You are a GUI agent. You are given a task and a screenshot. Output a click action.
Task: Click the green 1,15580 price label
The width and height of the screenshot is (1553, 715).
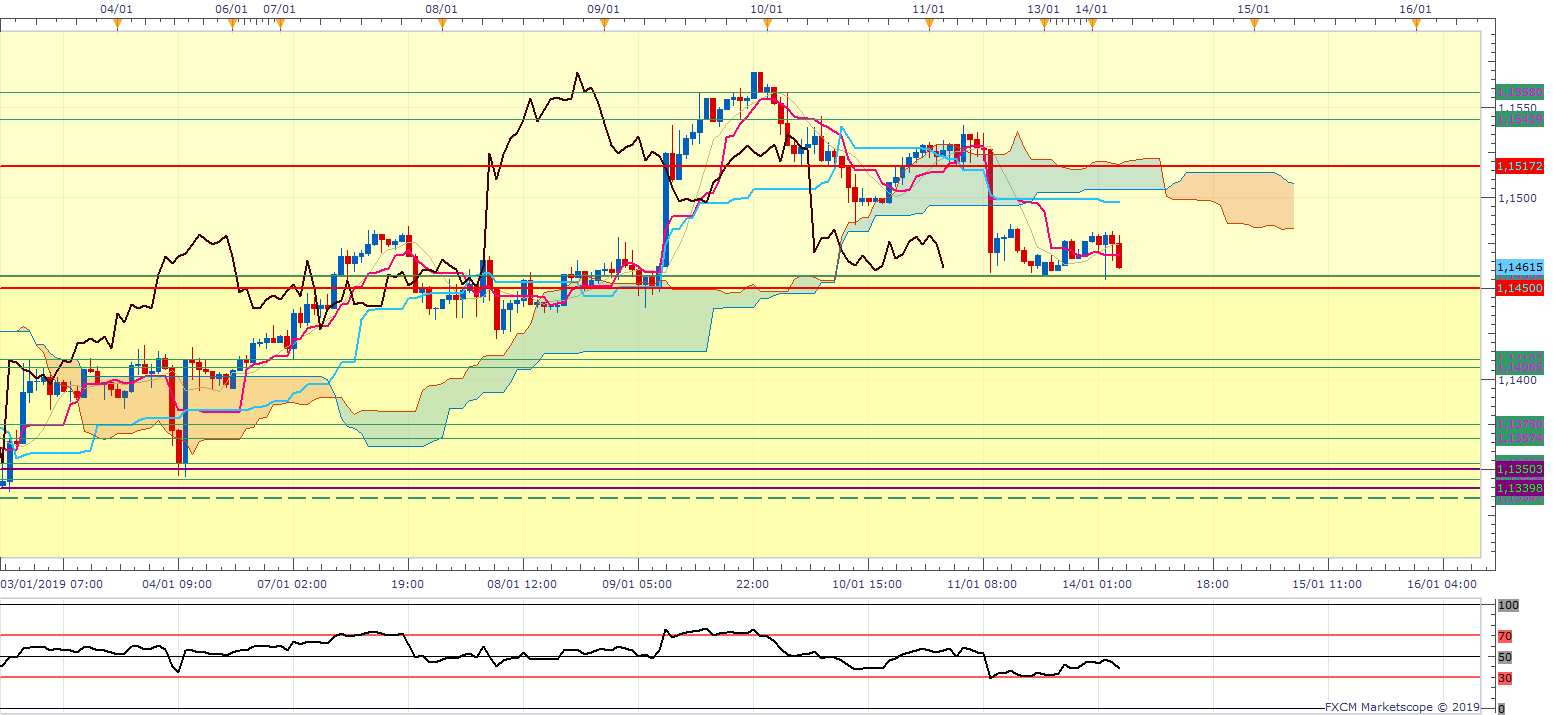1519,92
